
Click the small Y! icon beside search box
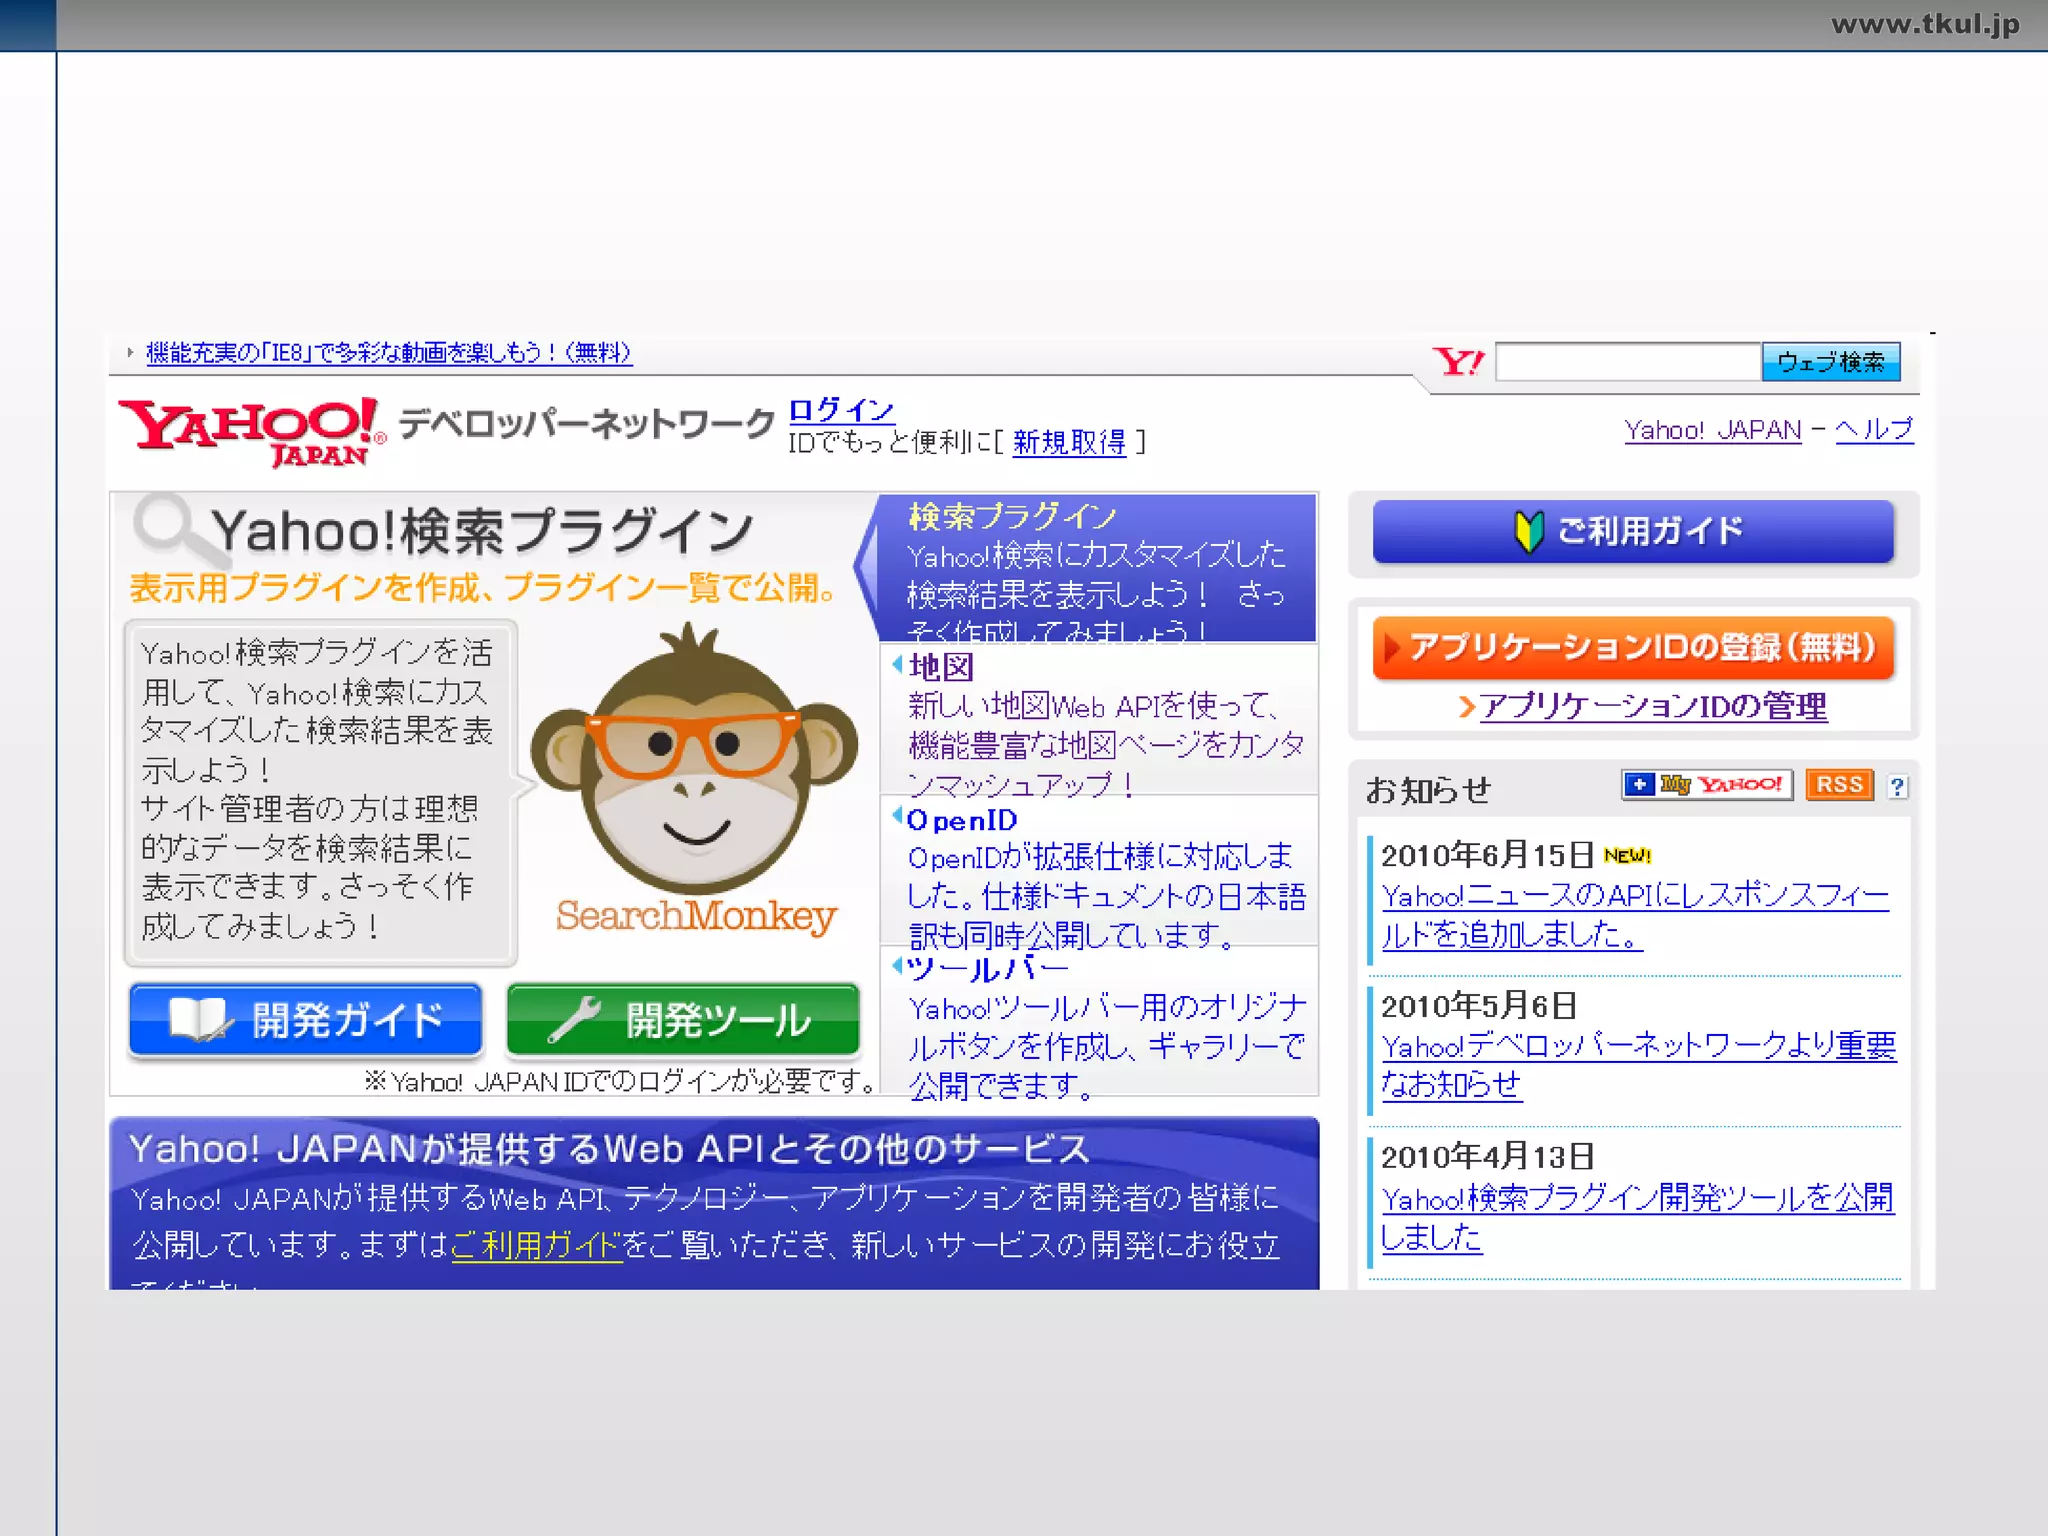coord(1458,362)
